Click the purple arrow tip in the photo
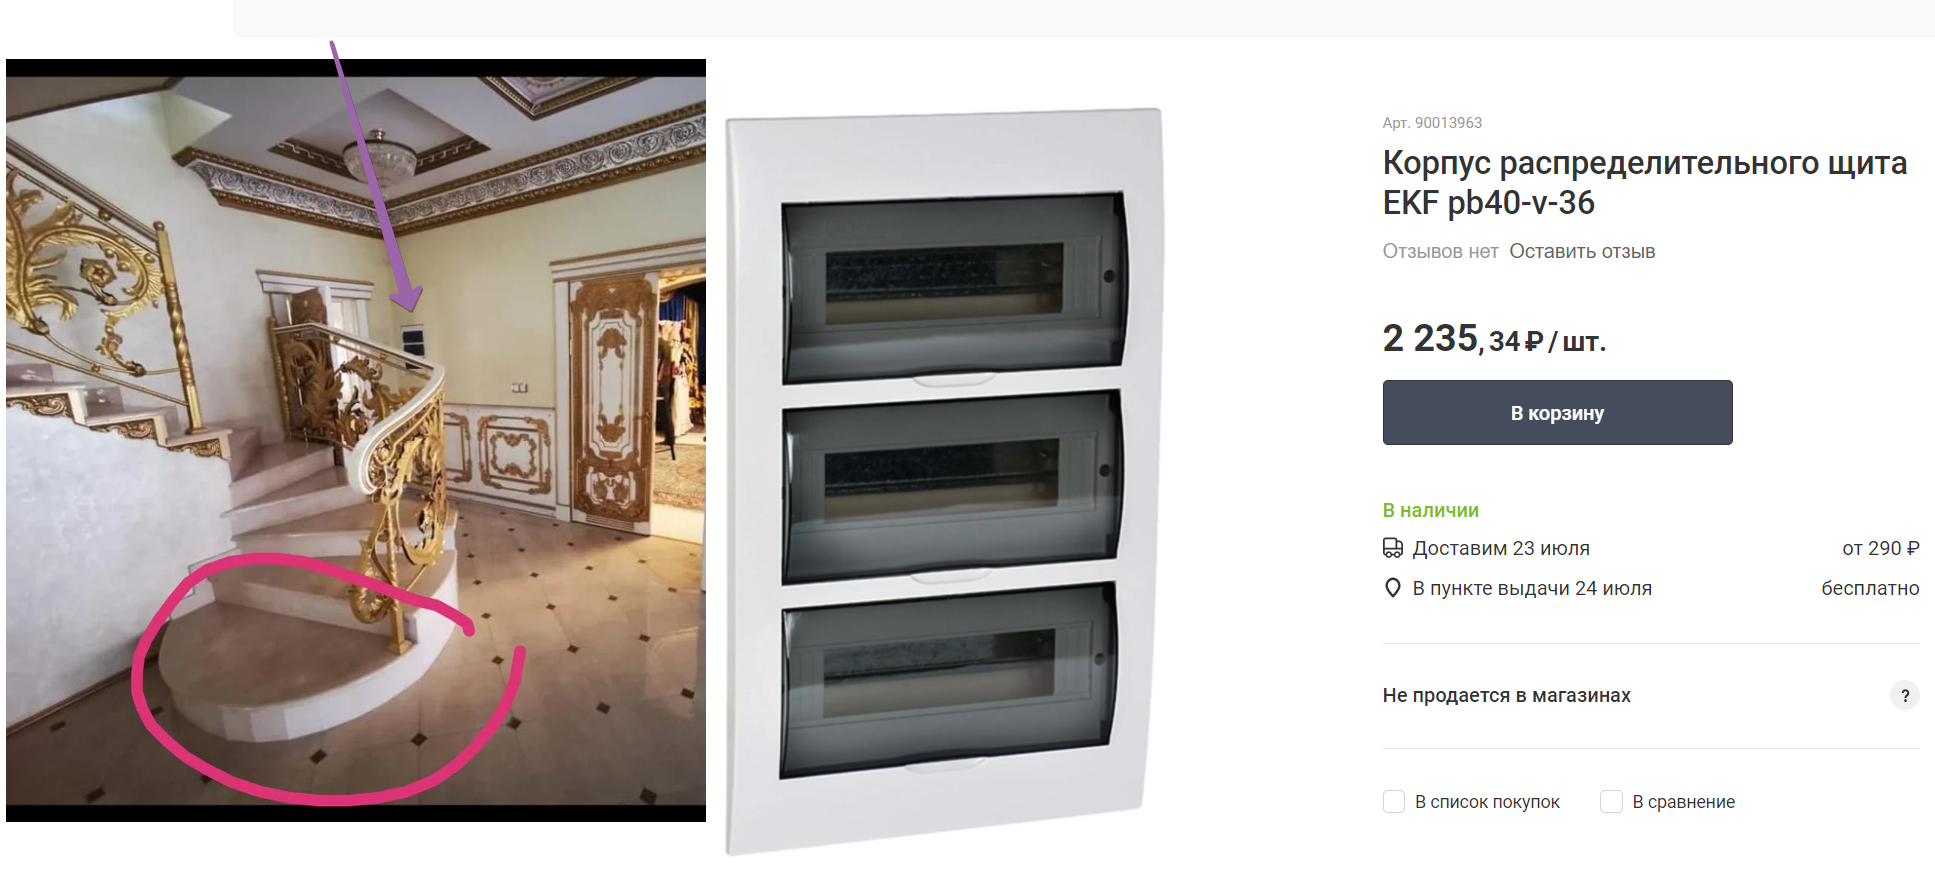Screen dimensions: 1935x892 pyautogui.click(x=407, y=302)
